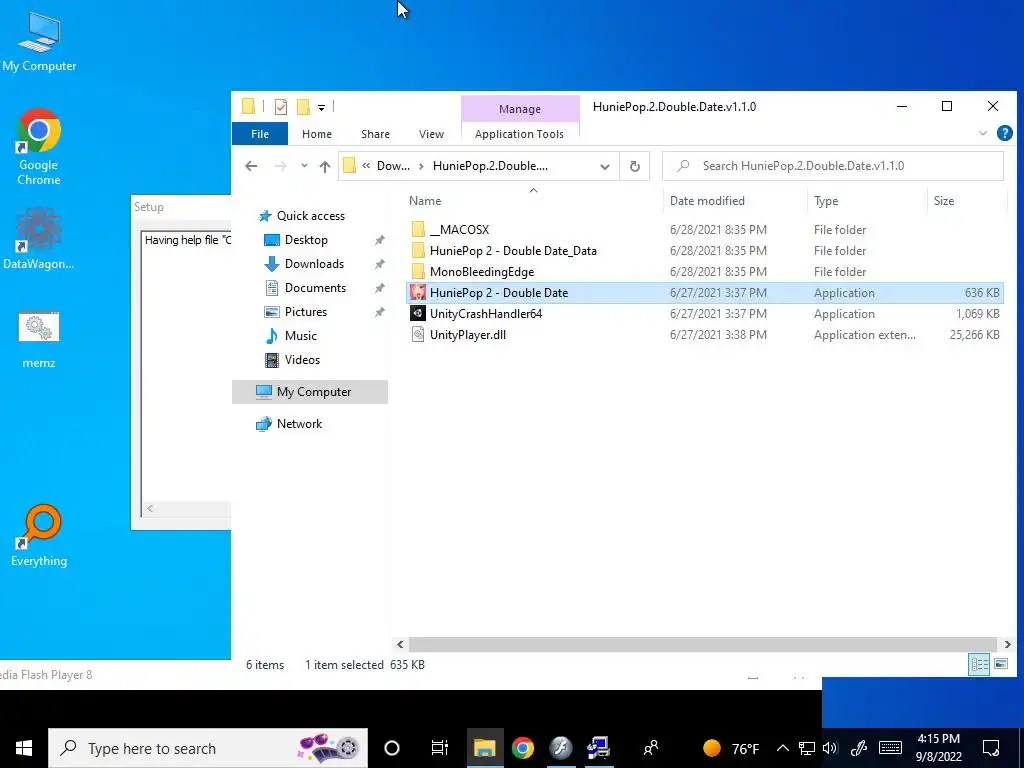Open the File menu in Explorer
The width and height of the screenshot is (1024, 768).
[260, 134]
